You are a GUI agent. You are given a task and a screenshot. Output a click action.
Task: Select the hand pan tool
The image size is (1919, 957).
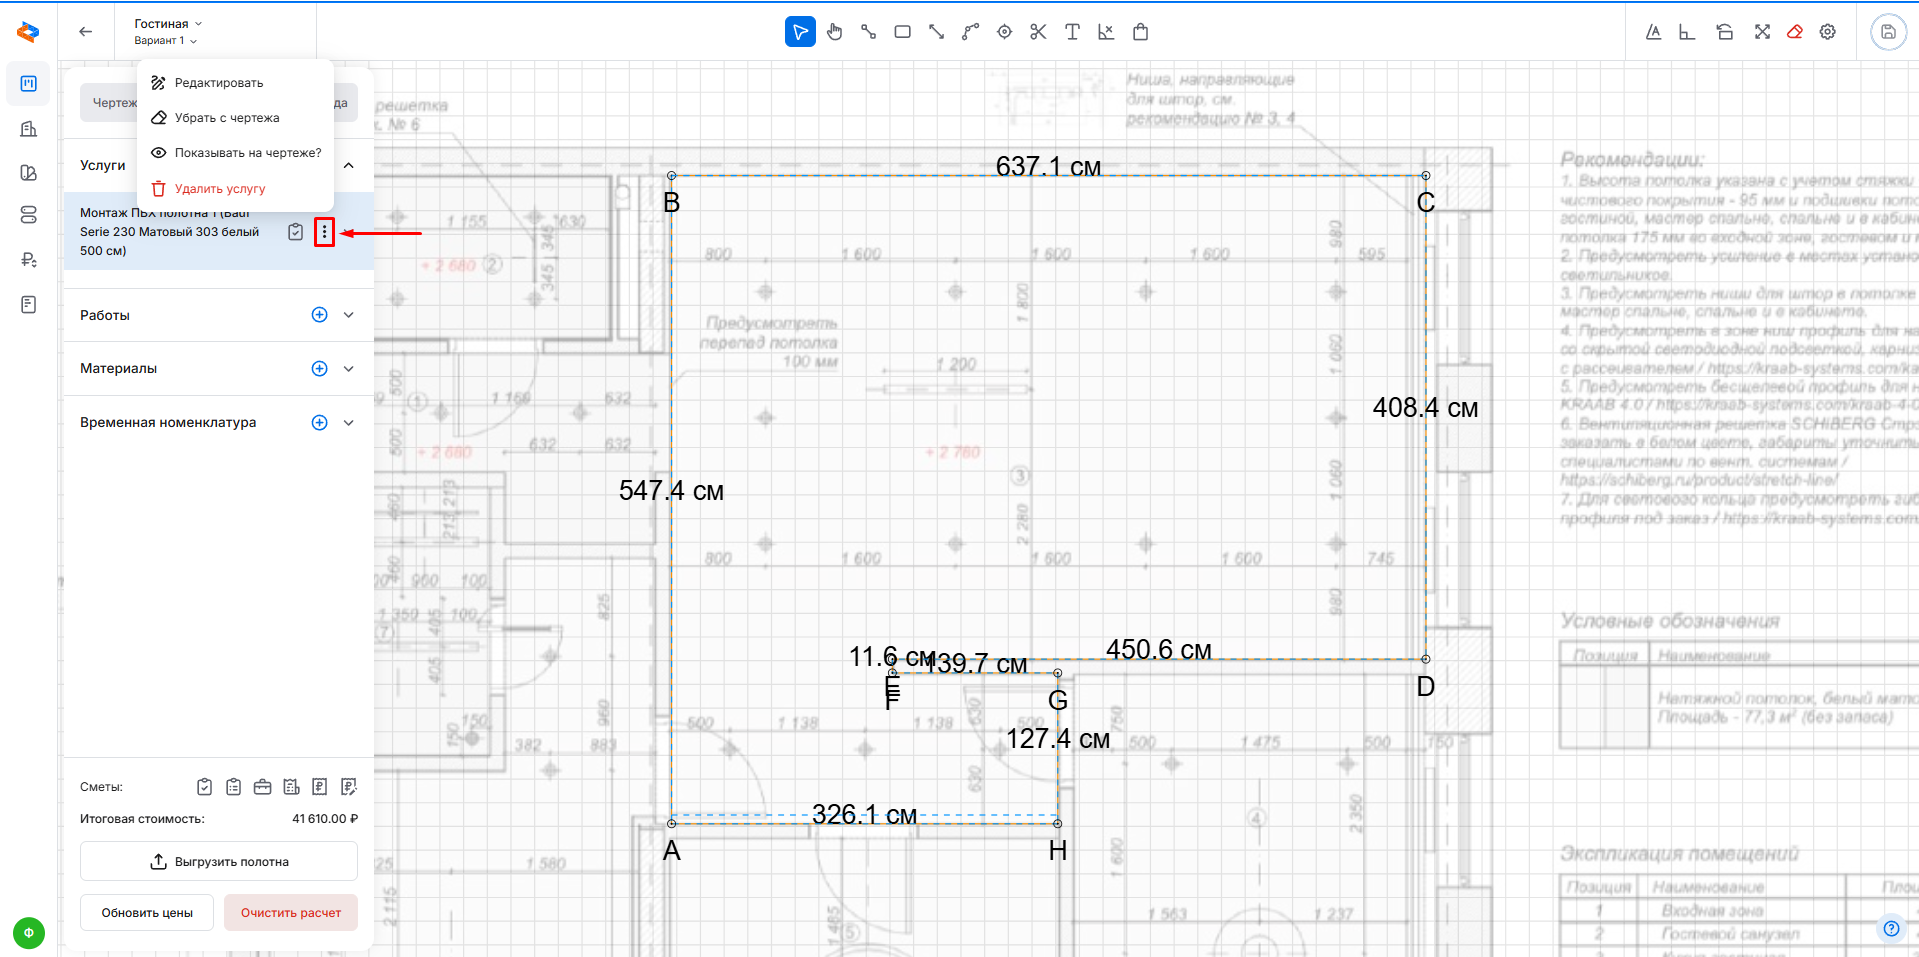[x=835, y=32]
